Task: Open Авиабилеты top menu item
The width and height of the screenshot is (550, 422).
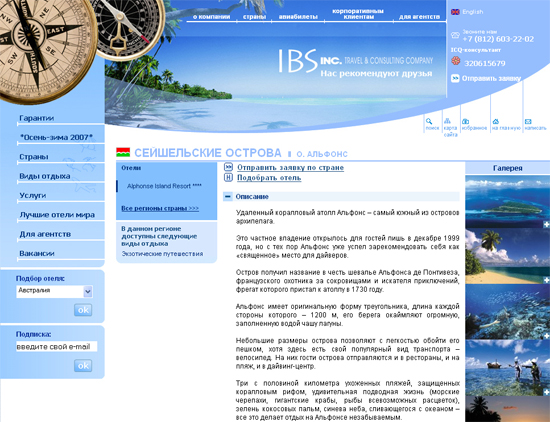Action: tap(298, 17)
